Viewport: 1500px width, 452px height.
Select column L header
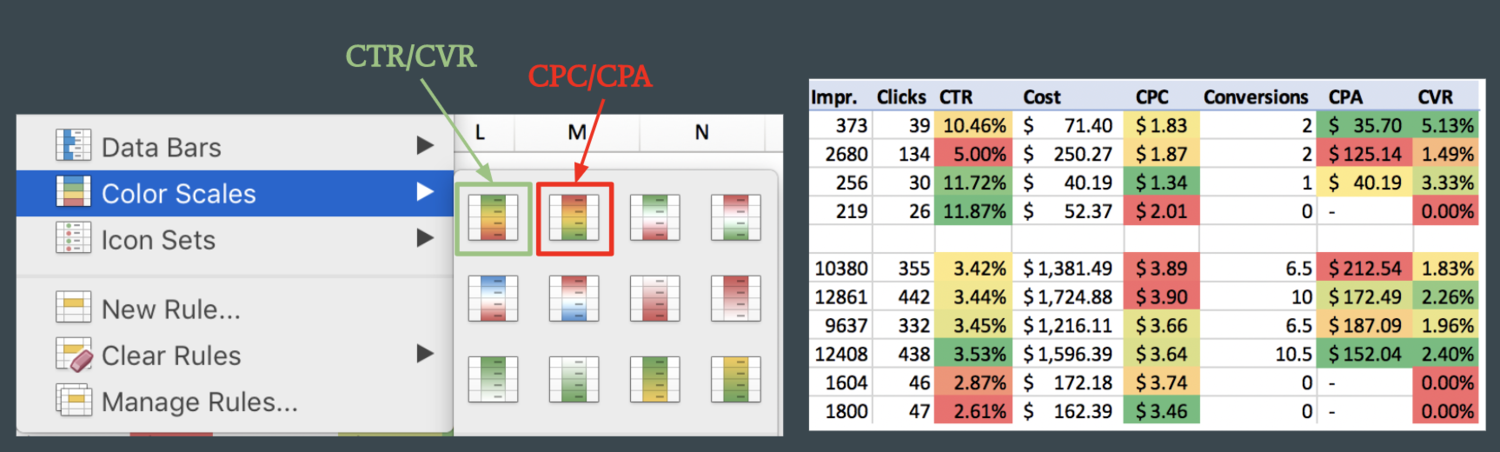(480, 132)
